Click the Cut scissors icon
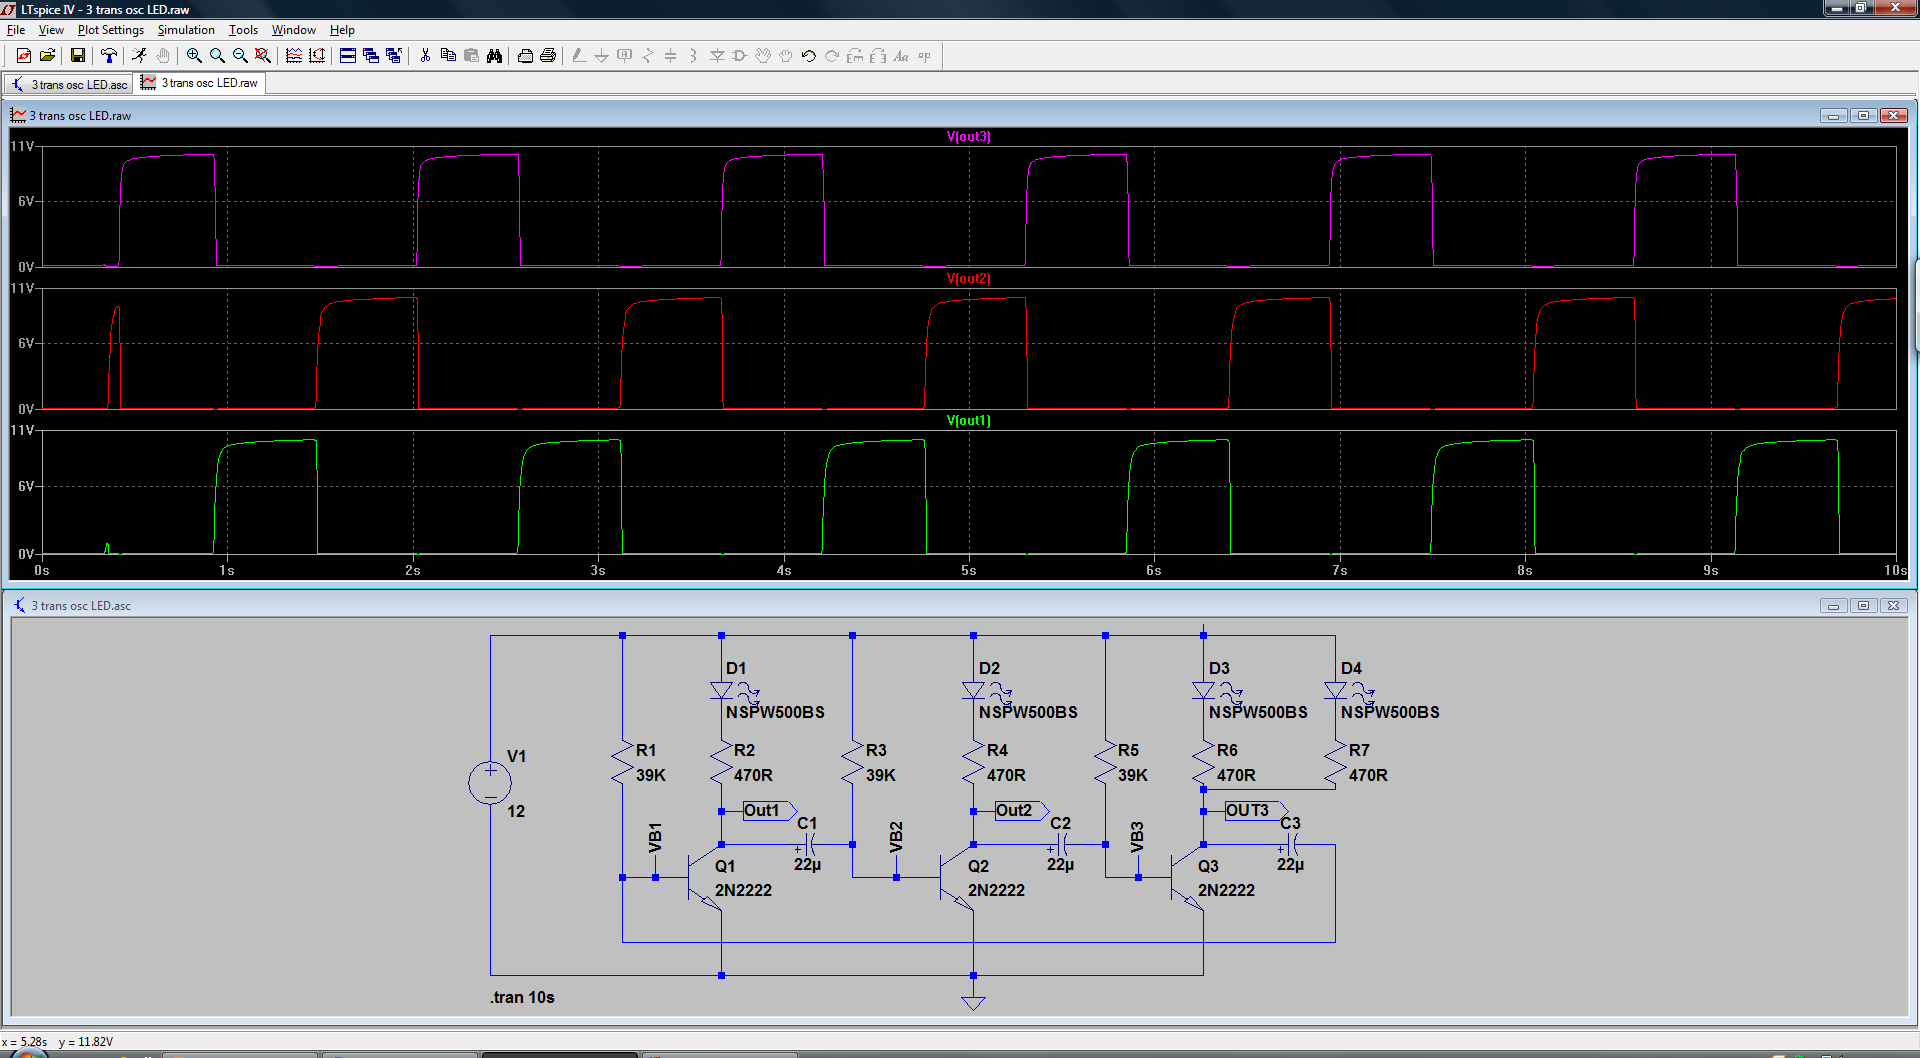Viewport: 1920px width, 1058px height. tap(425, 56)
